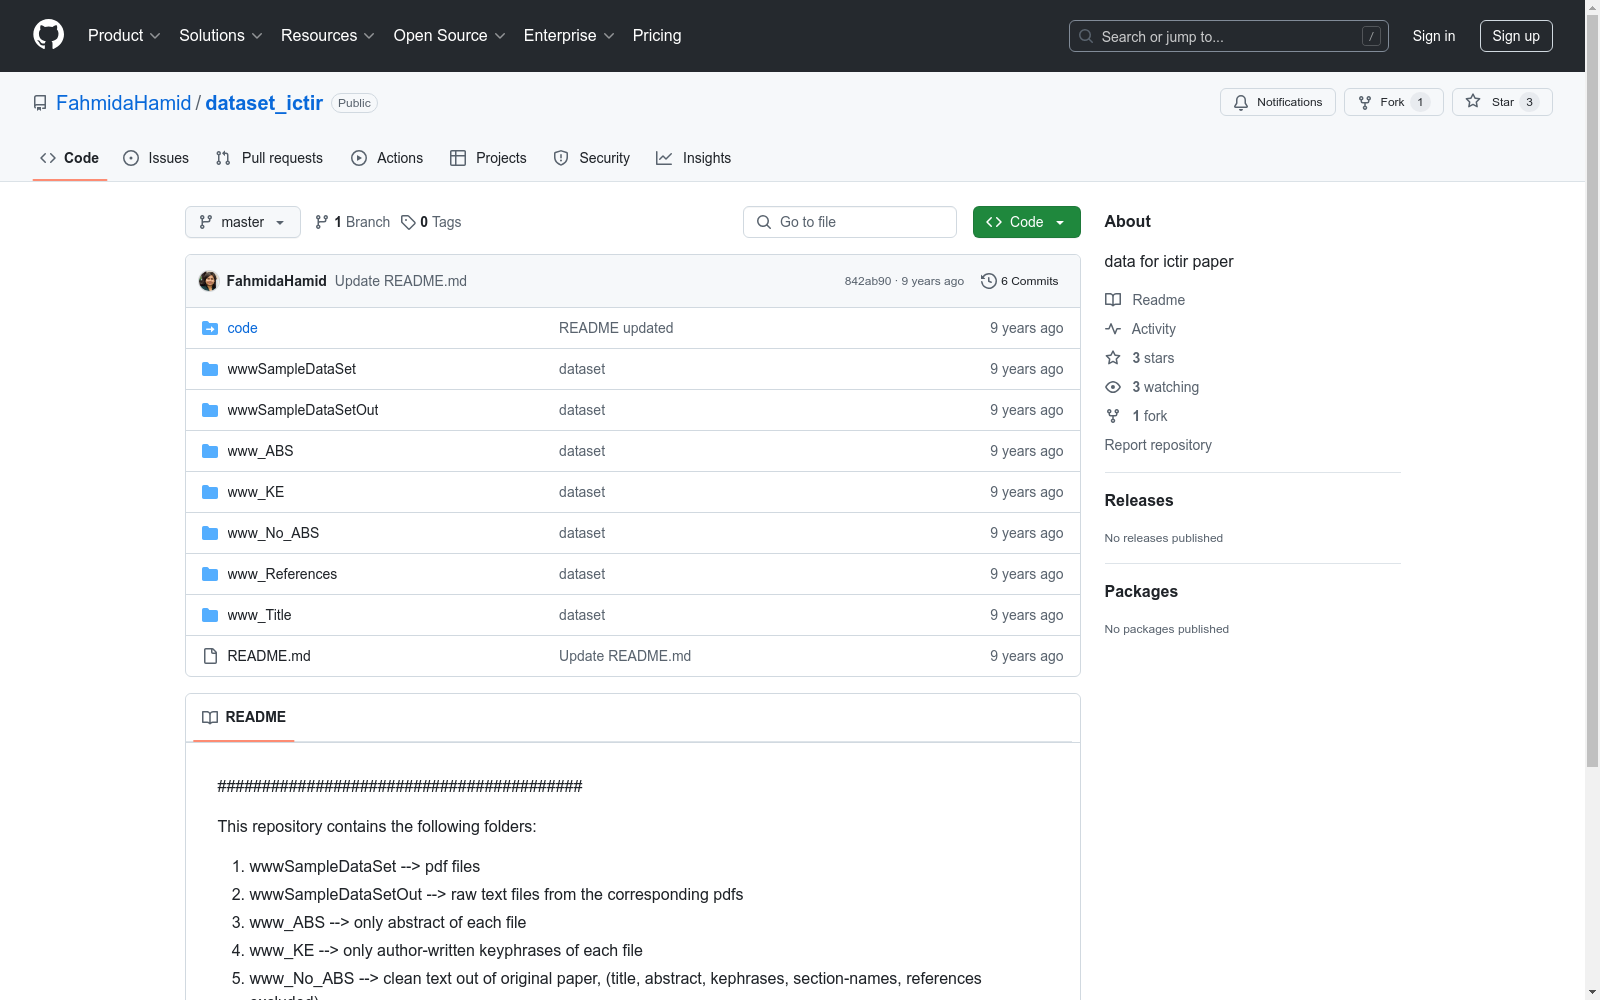The width and height of the screenshot is (1600, 1000).
Task: Expand the green Code clone dropdown
Action: (x=1027, y=222)
